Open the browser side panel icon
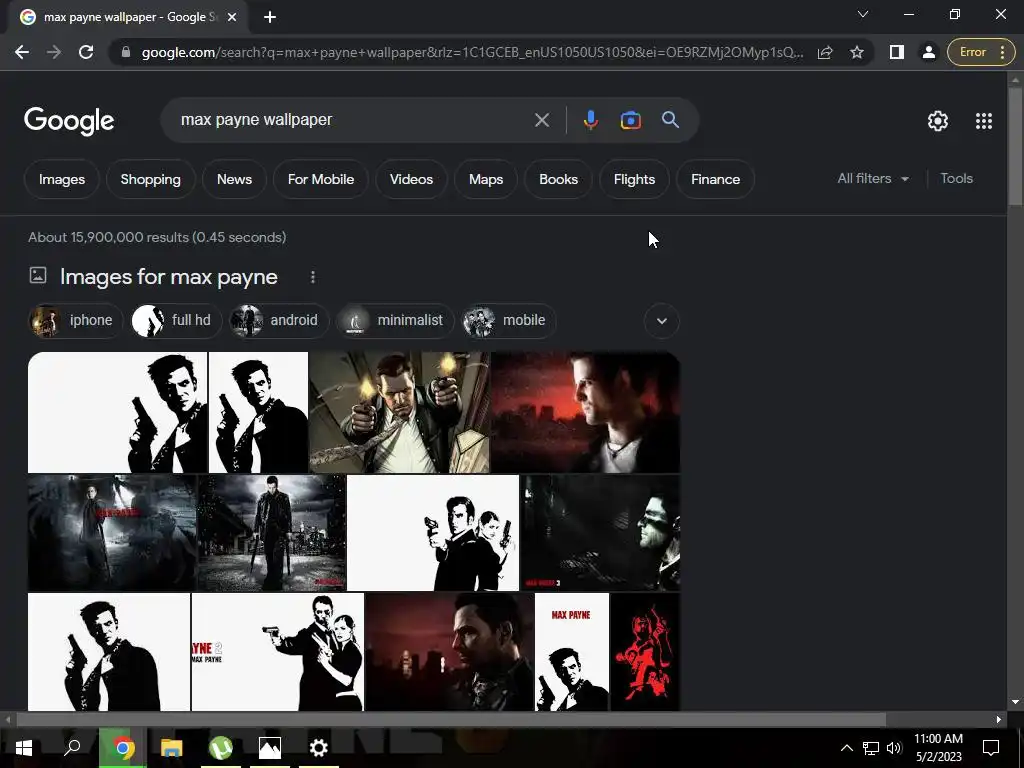The width and height of the screenshot is (1024, 768). (897, 52)
